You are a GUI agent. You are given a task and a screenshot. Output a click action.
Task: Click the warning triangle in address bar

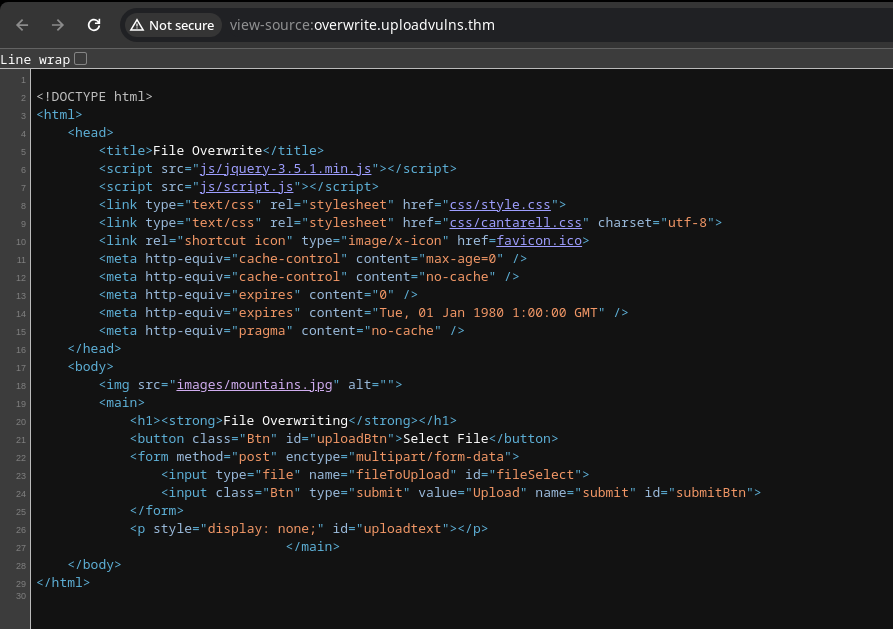pyautogui.click(x=137, y=25)
